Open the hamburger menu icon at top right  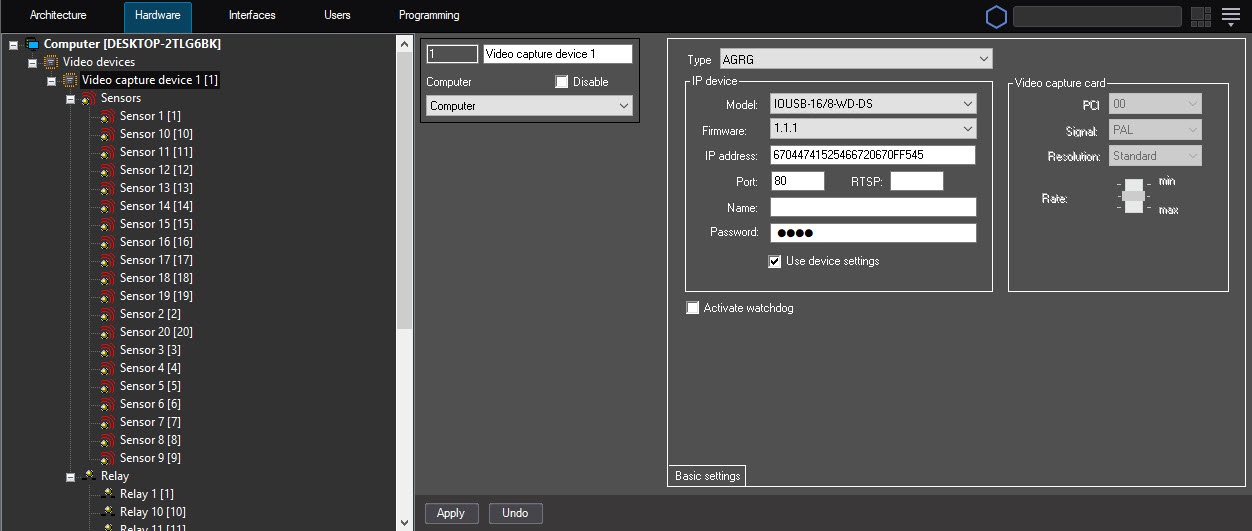[1231, 16]
